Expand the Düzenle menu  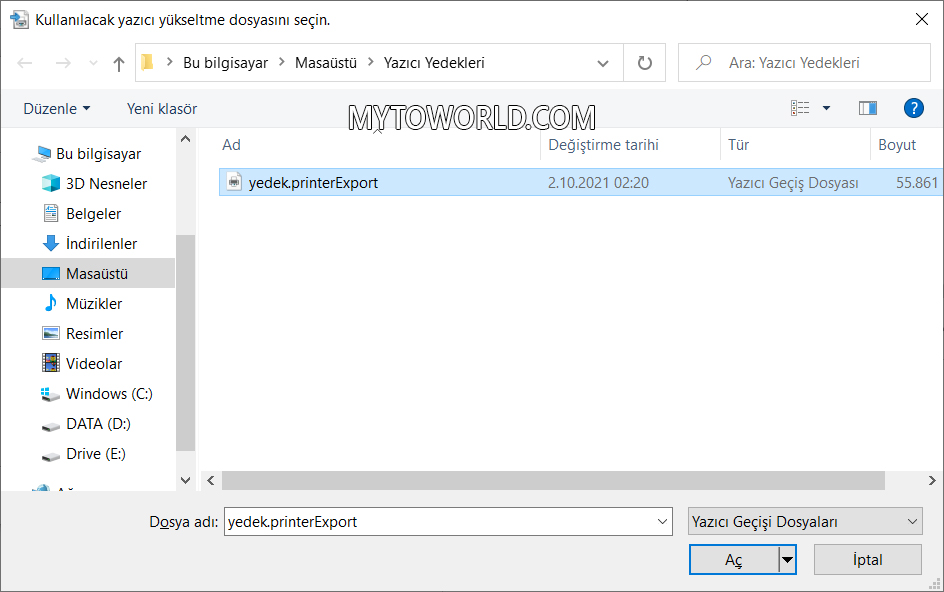(57, 108)
